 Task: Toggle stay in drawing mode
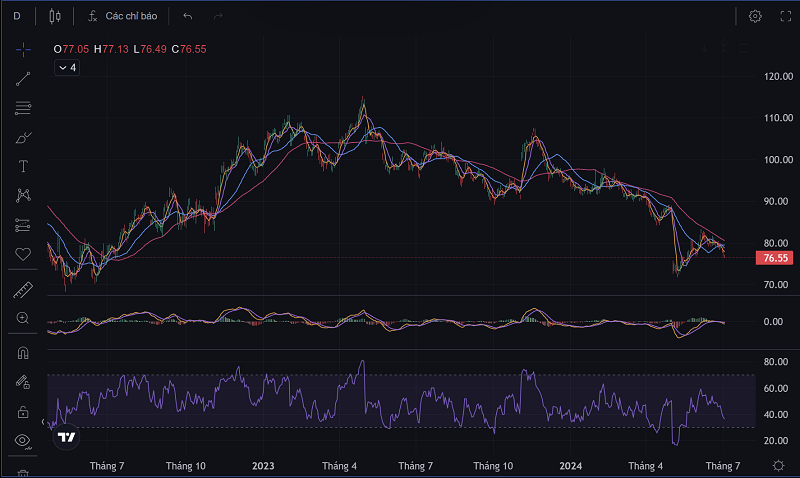(x=23, y=382)
